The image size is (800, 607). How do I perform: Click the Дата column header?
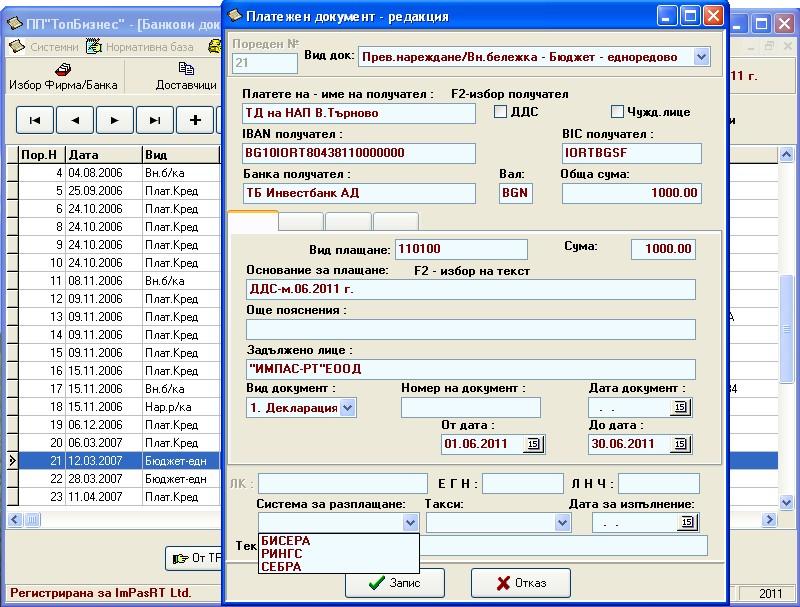[x=104, y=155]
